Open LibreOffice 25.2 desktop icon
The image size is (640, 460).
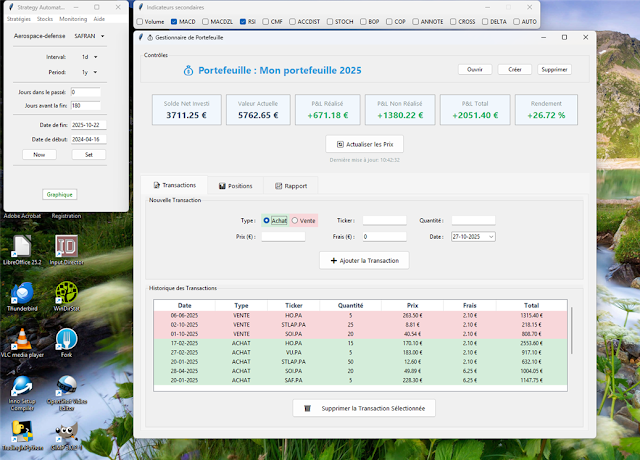point(22,246)
